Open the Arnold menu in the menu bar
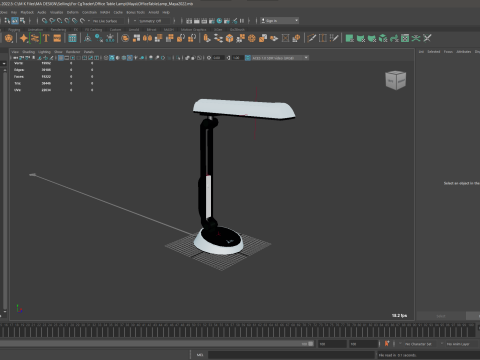 [x=154, y=12]
